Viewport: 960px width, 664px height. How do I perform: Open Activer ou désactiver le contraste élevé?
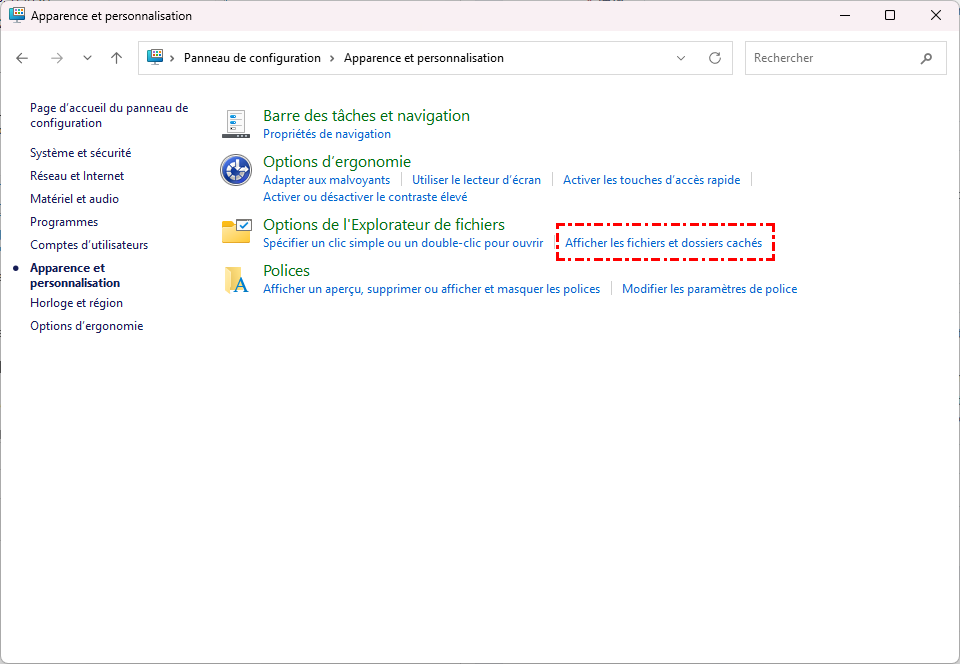pyautogui.click(x=365, y=197)
